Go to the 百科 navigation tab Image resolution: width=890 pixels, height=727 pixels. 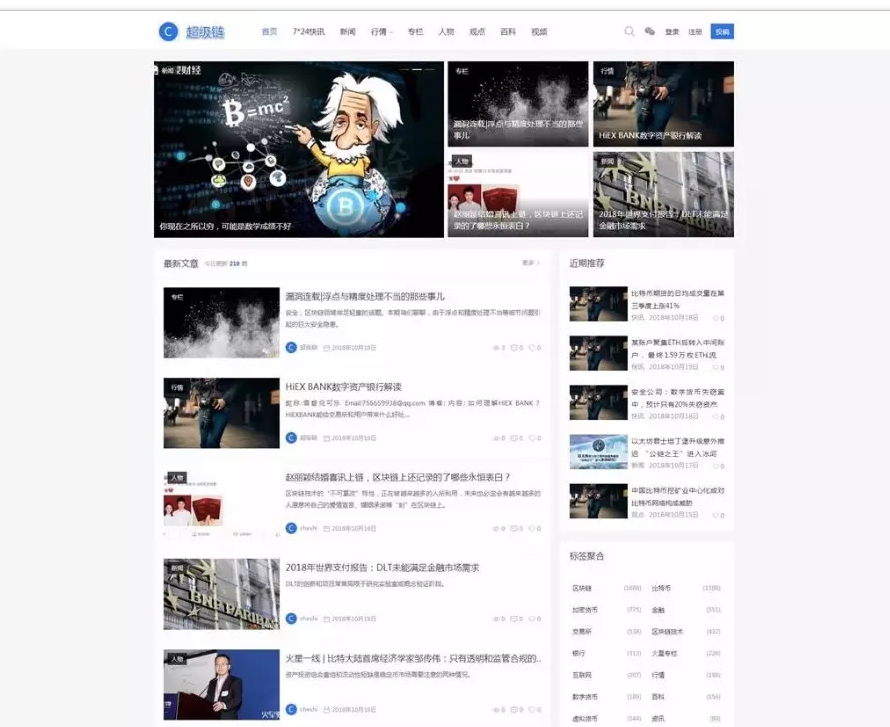508,32
